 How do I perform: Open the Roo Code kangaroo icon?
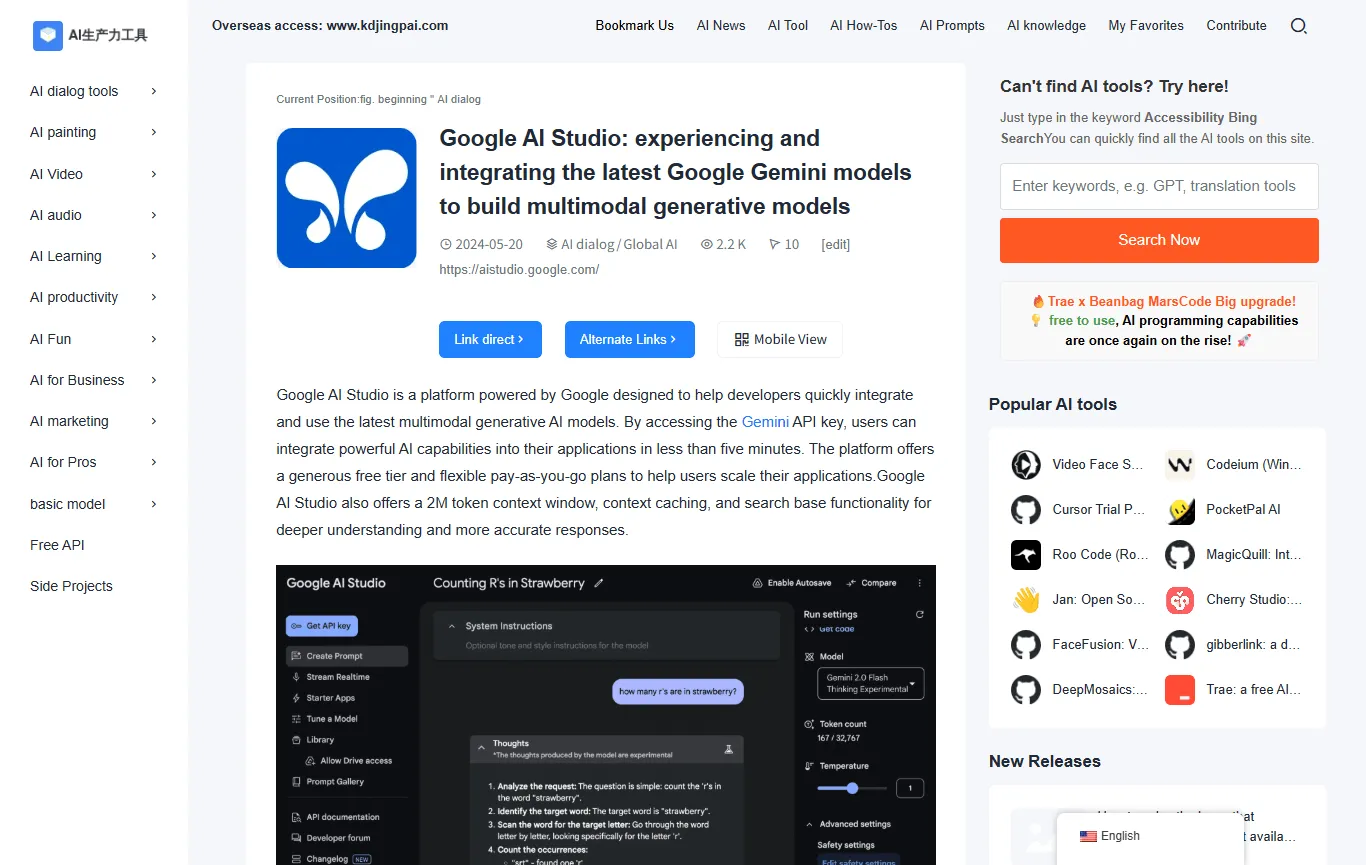[1026, 554]
